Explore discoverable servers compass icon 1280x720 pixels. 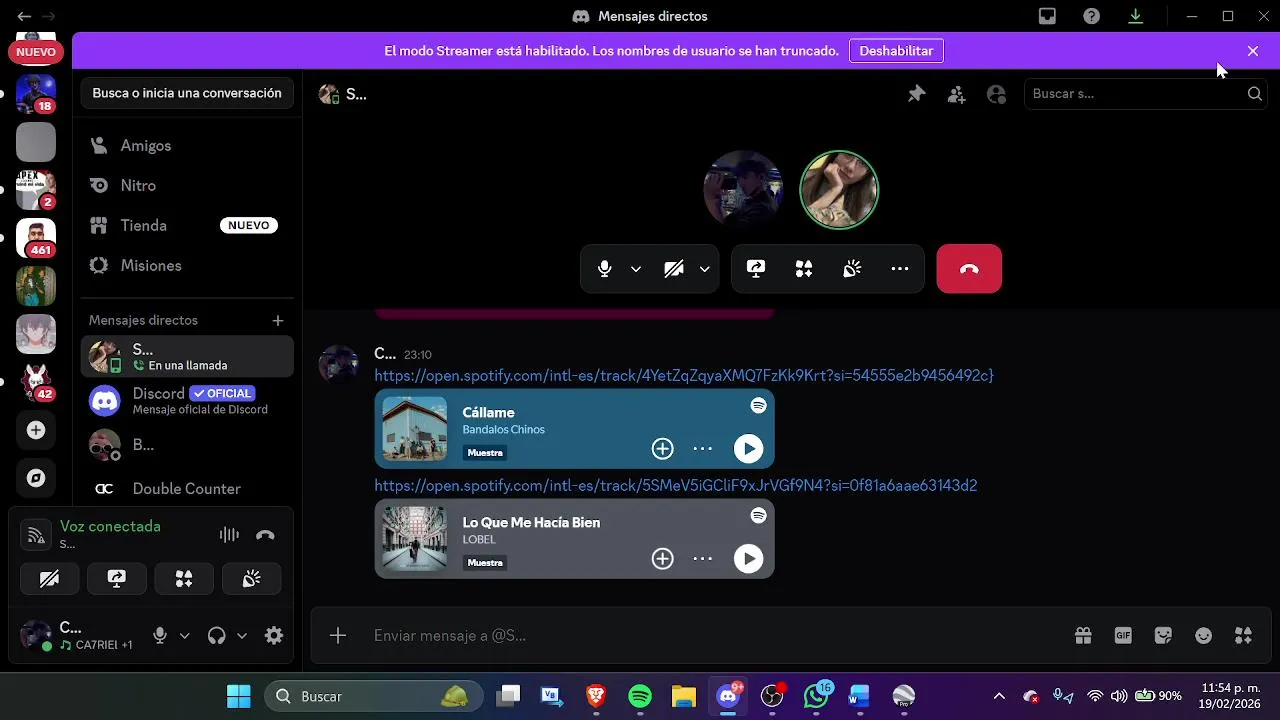click(x=36, y=478)
